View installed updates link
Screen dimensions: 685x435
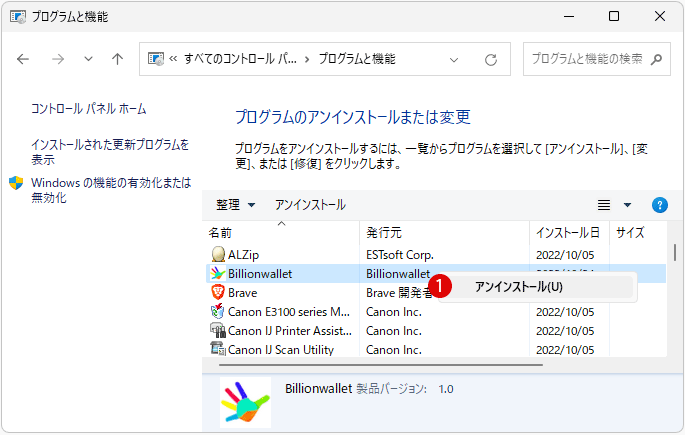110,152
